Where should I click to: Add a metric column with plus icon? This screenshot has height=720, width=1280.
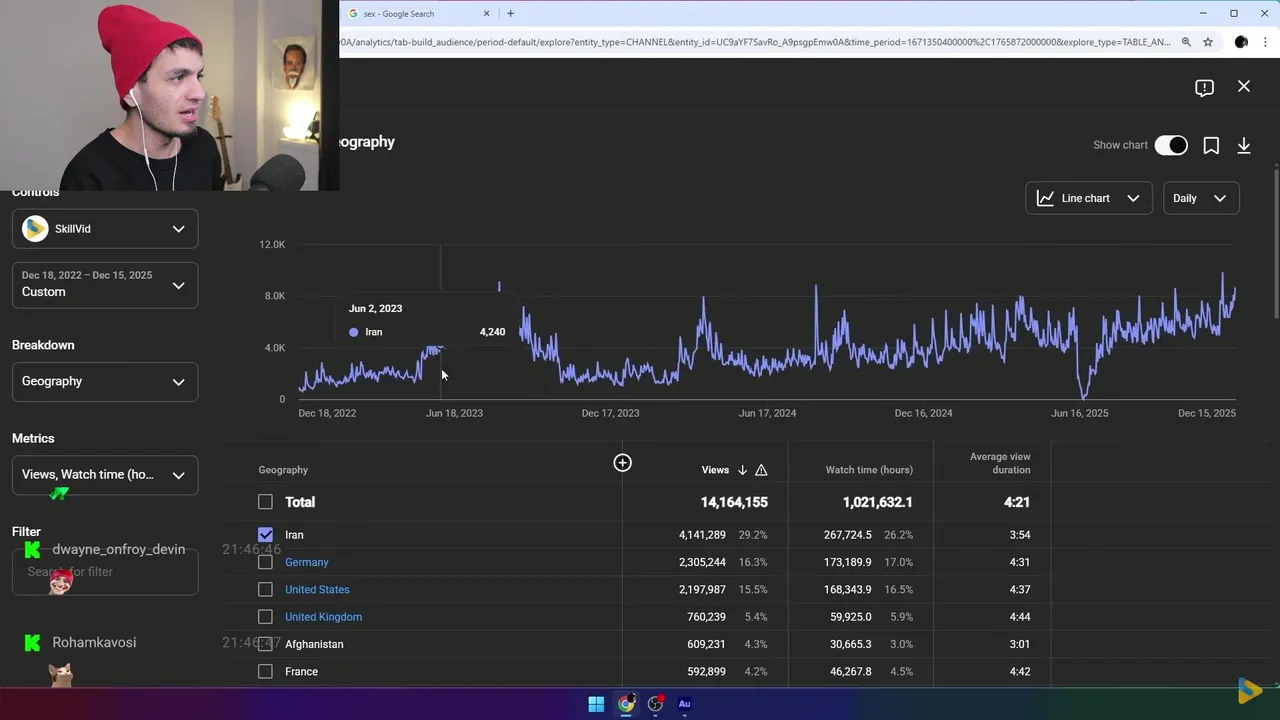(622, 462)
